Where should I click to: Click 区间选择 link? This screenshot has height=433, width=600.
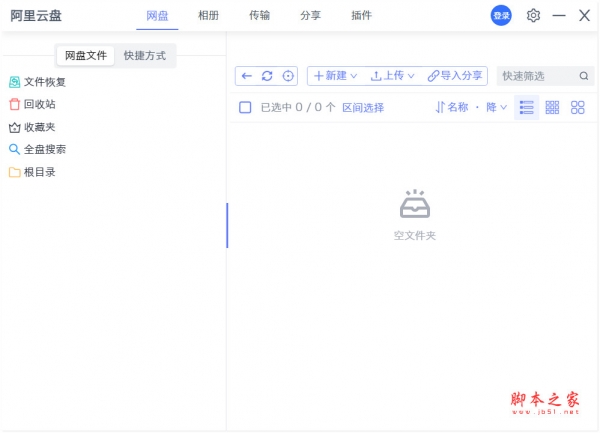[x=363, y=108]
